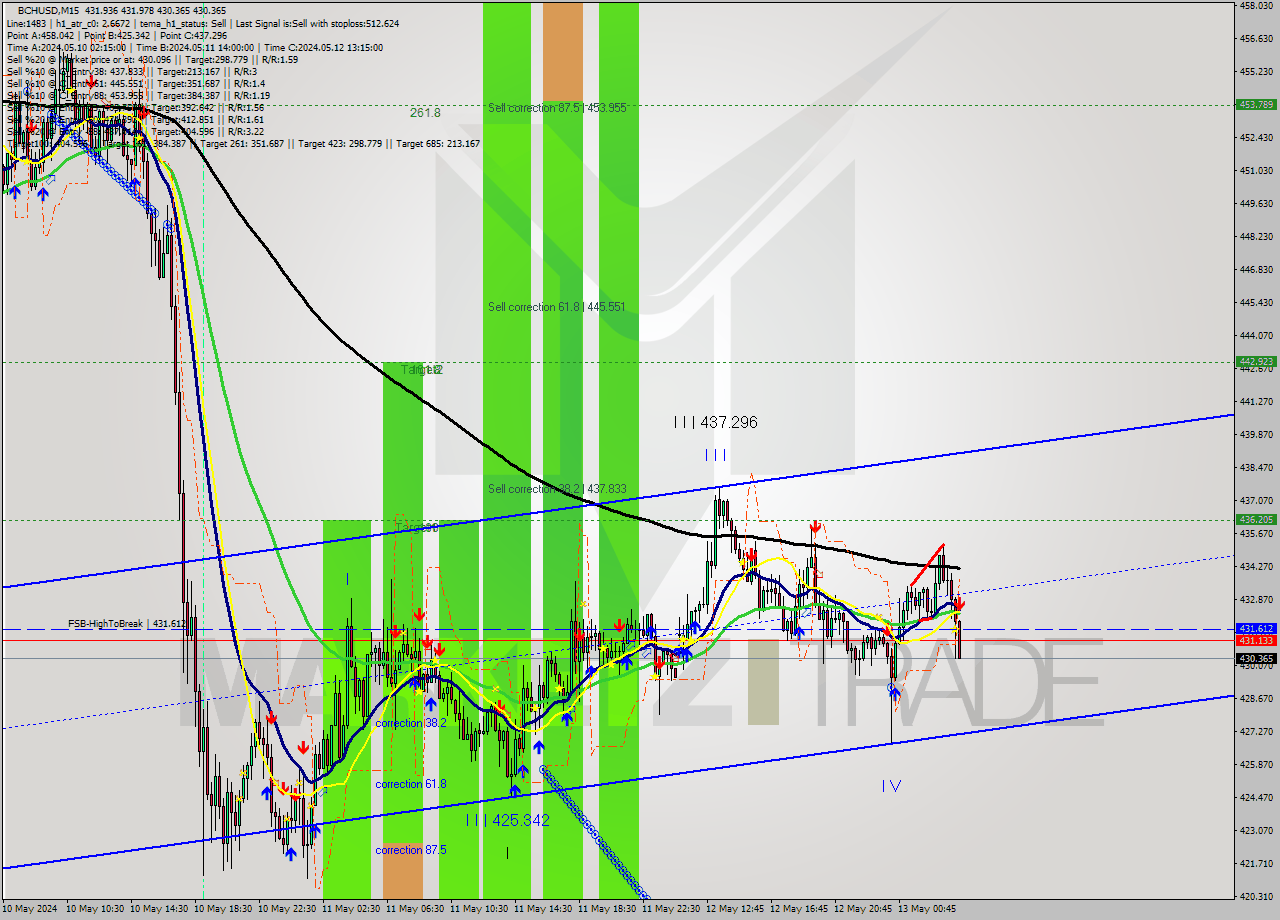This screenshot has height=920, width=1280.
Task: Click the current price tag 430.365
Action: click(x=1256, y=658)
